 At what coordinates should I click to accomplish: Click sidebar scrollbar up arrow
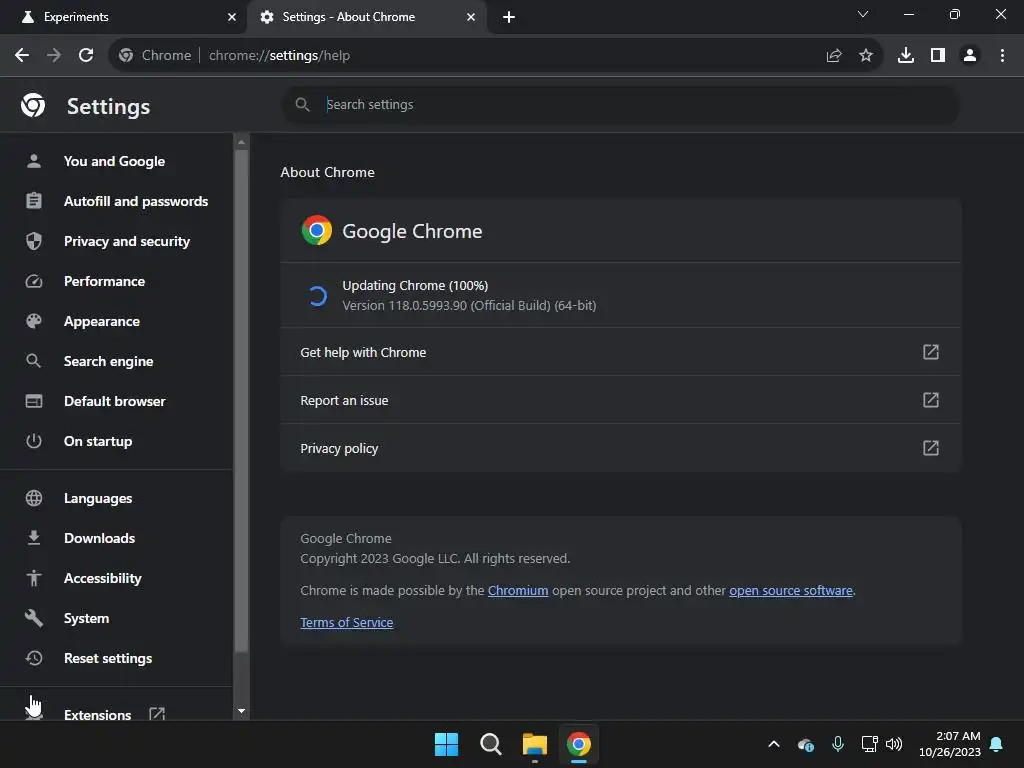tap(242, 142)
